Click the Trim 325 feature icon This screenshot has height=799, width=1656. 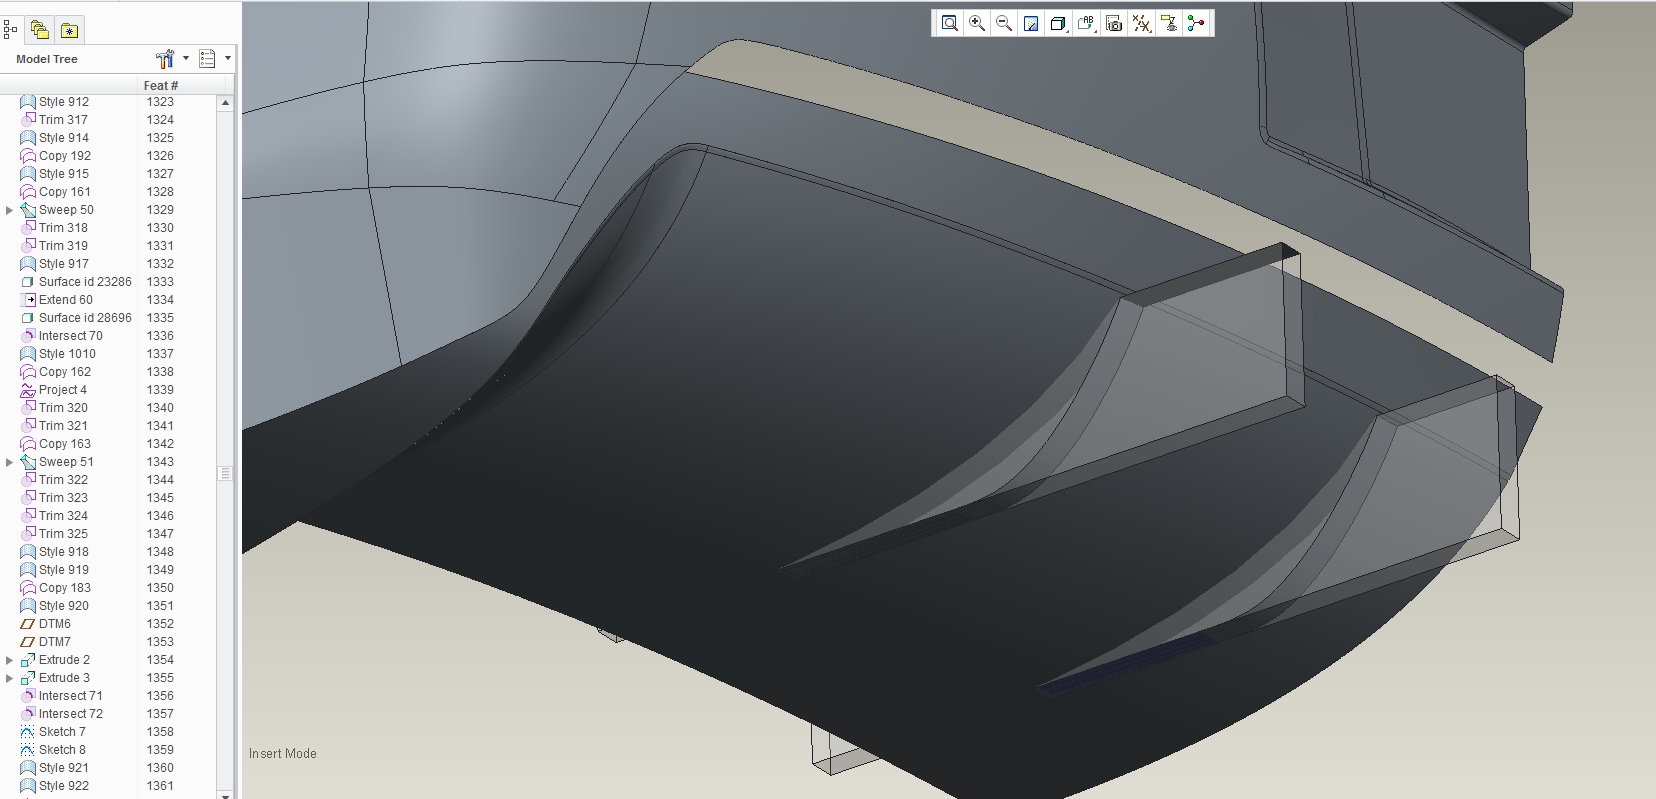click(x=28, y=534)
